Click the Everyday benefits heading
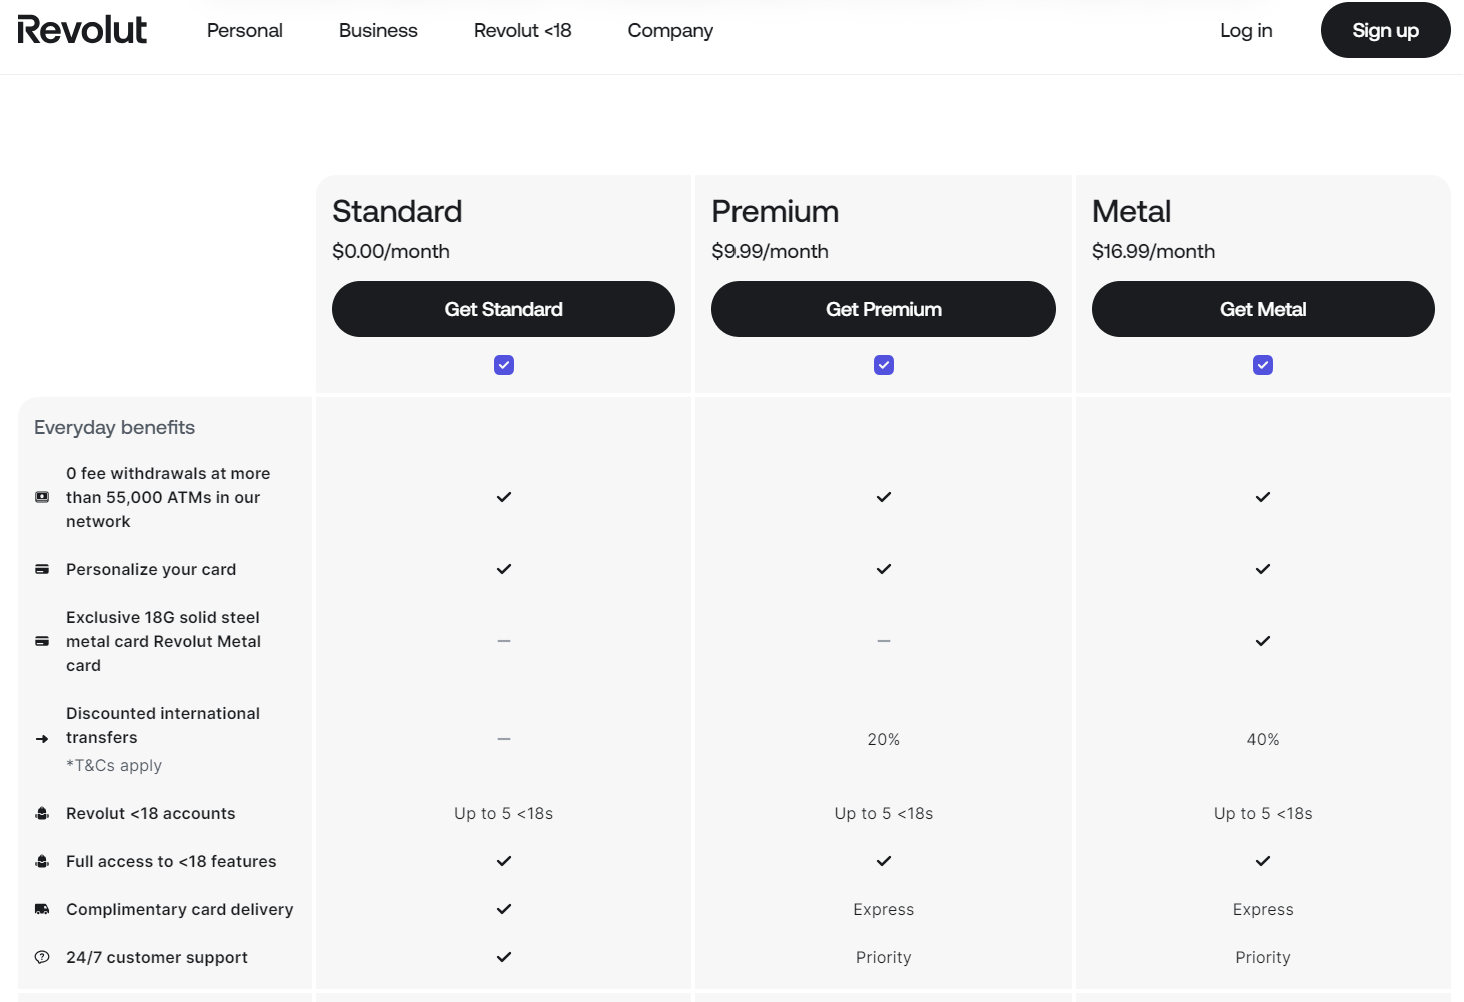1464x1002 pixels. coord(114,428)
